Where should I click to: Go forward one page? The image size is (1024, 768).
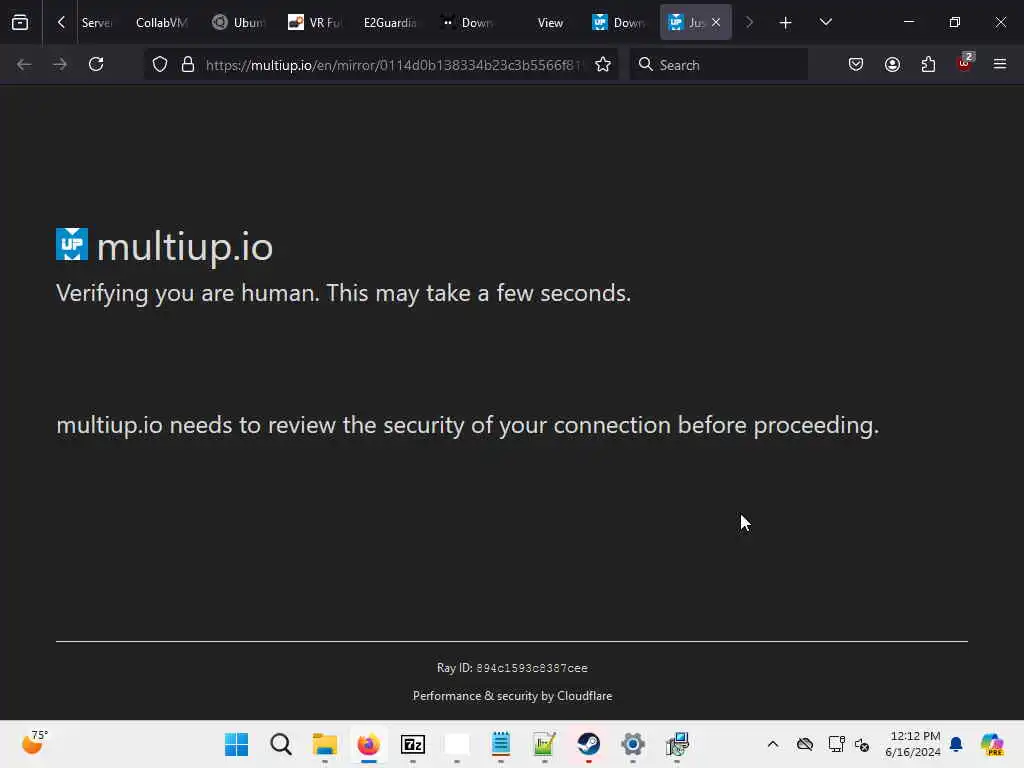click(x=60, y=65)
